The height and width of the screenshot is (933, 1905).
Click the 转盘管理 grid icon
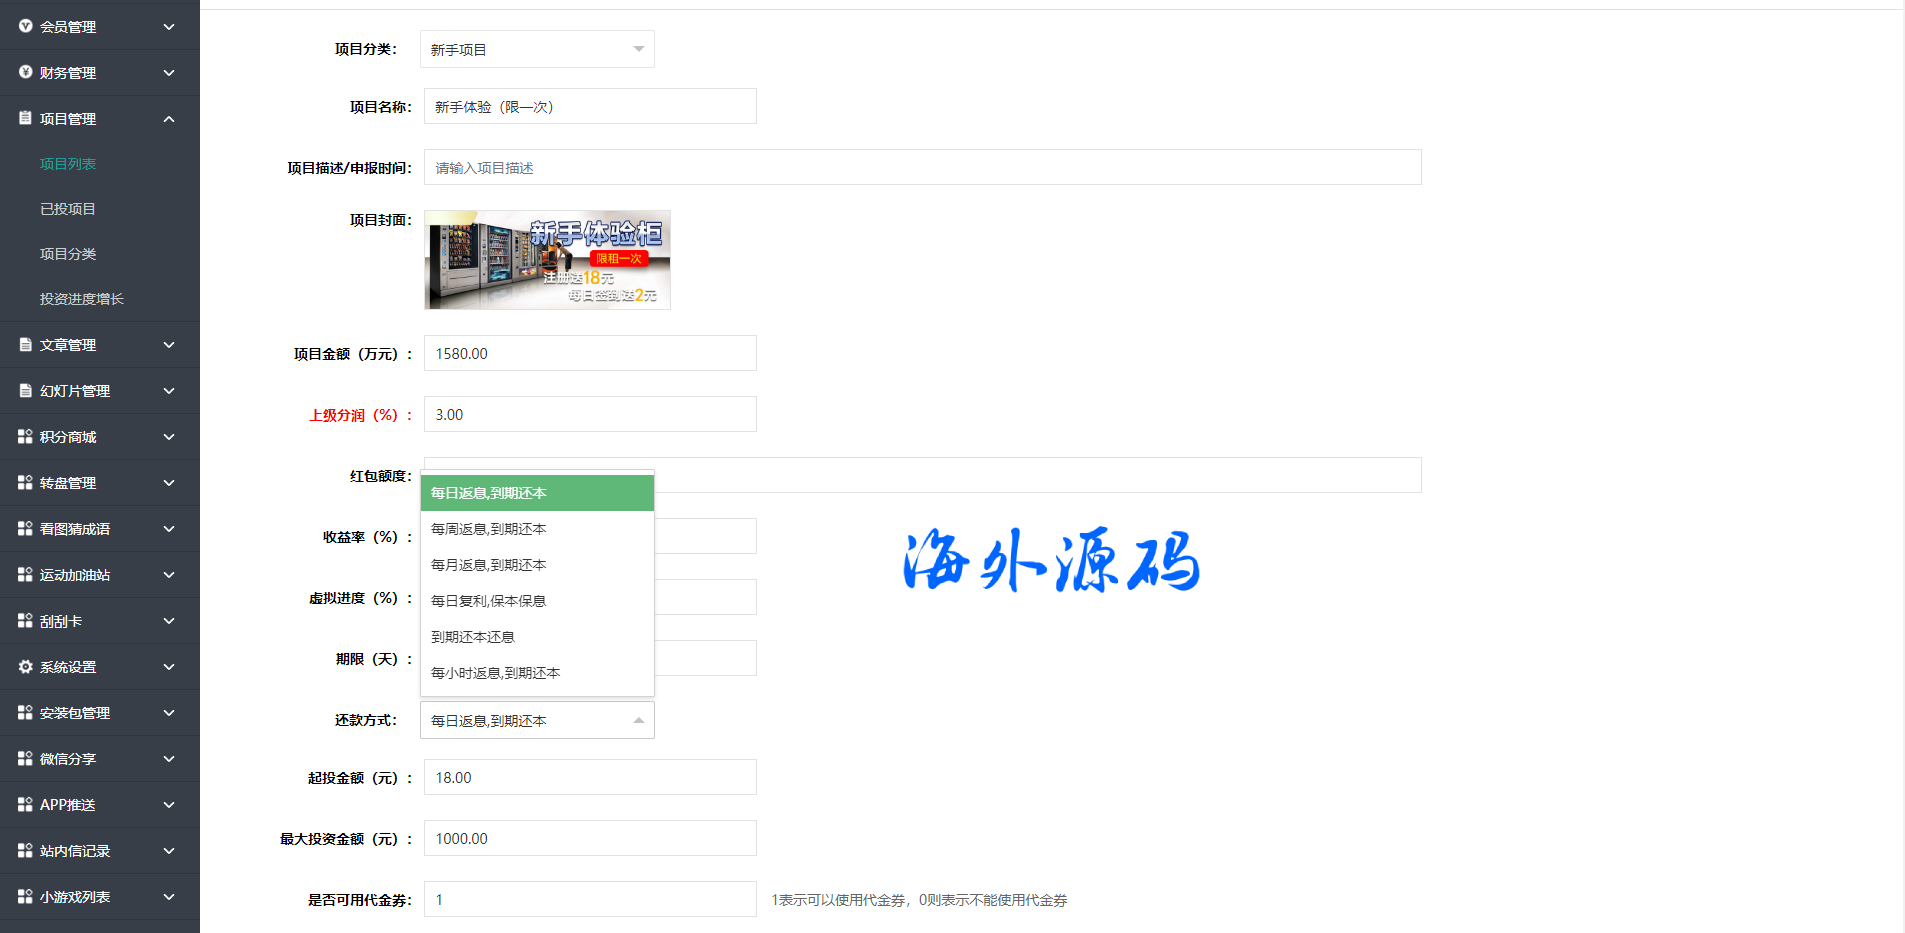(x=25, y=482)
